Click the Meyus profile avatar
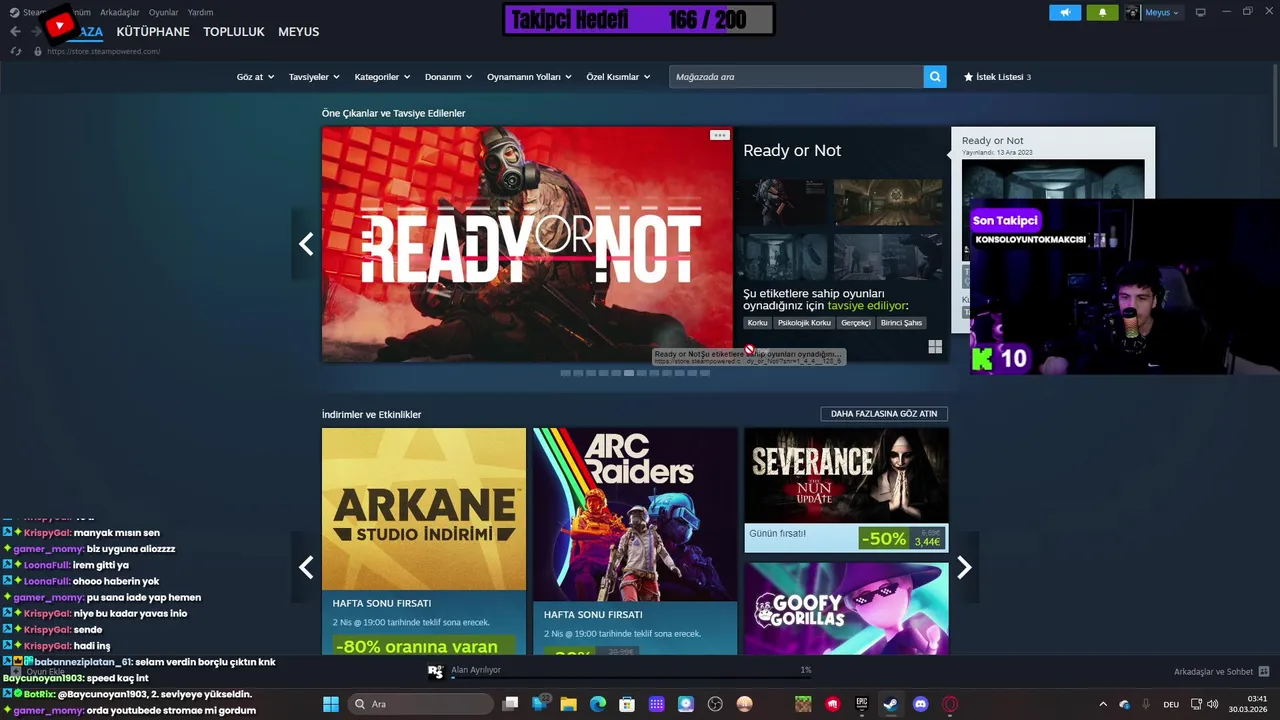The height and width of the screenshot is (720, 1280). tap(1132, 13)
